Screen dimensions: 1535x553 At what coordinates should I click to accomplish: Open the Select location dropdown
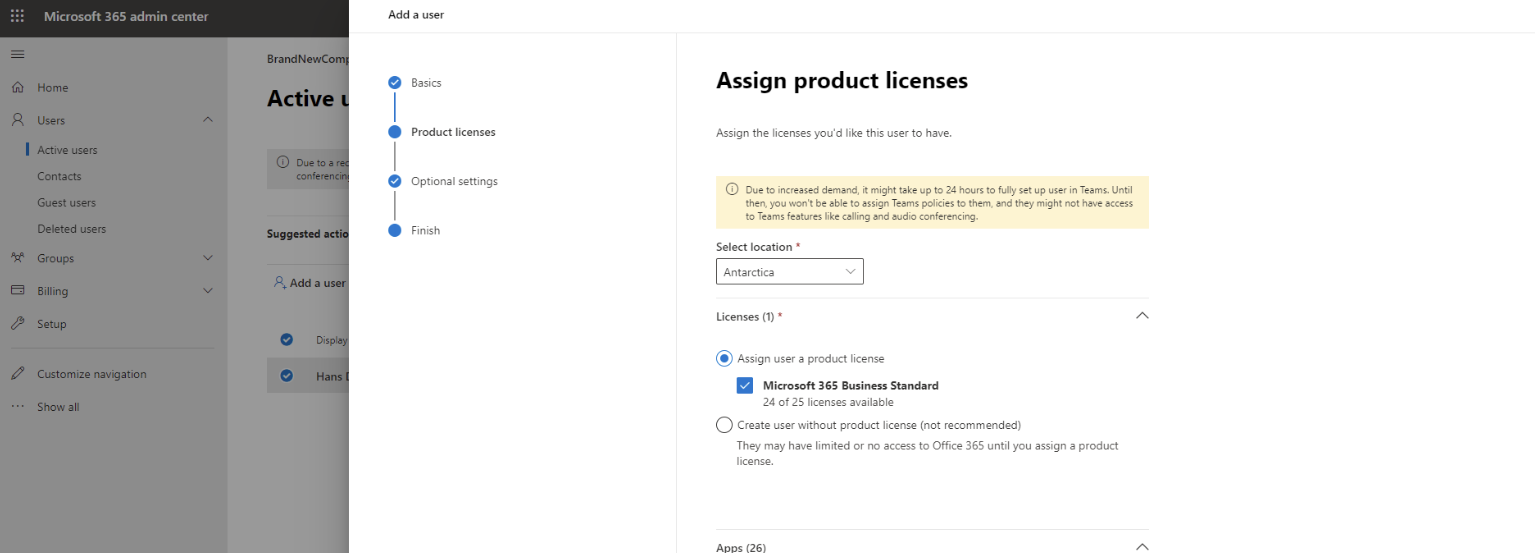pos(789,272)
